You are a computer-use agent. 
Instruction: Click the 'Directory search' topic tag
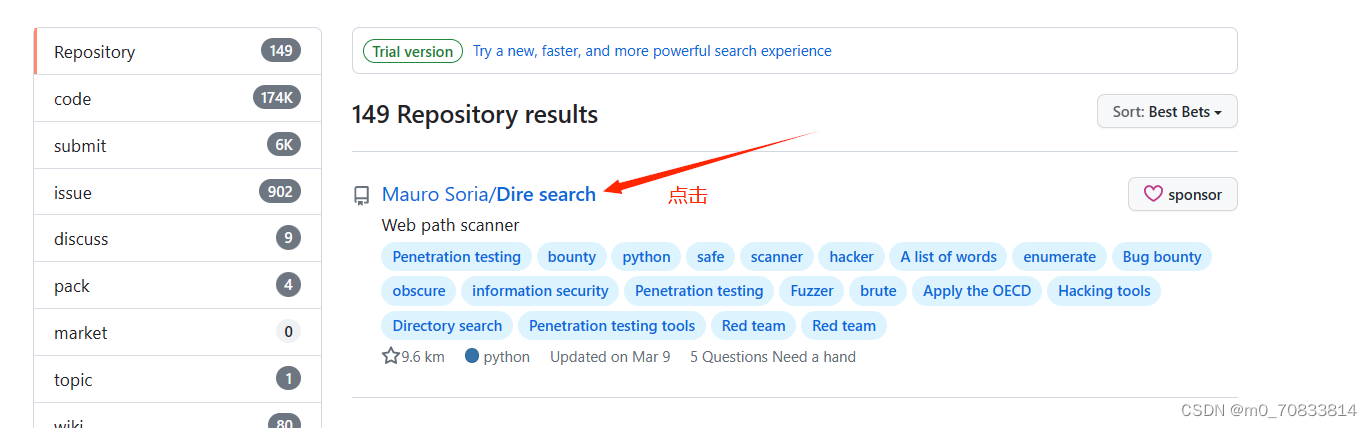pyautogui.click(x=447, y=325)
